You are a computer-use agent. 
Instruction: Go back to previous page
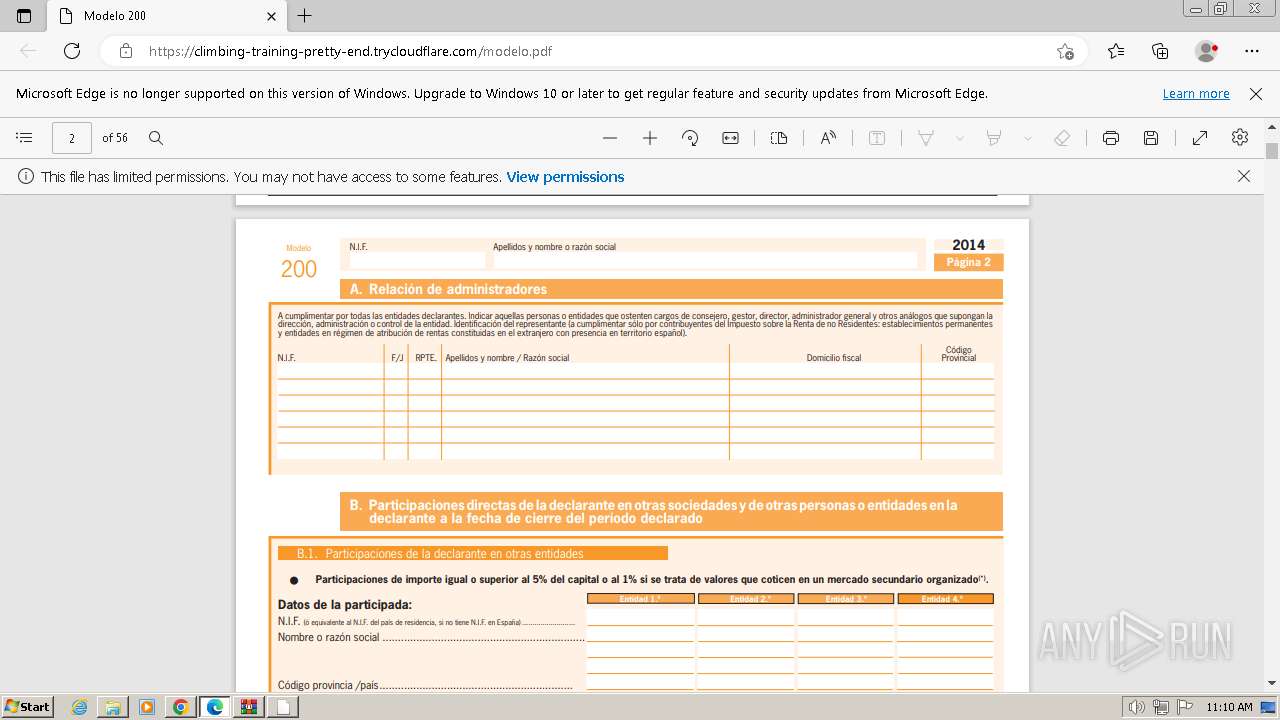(x=28, y=51)
